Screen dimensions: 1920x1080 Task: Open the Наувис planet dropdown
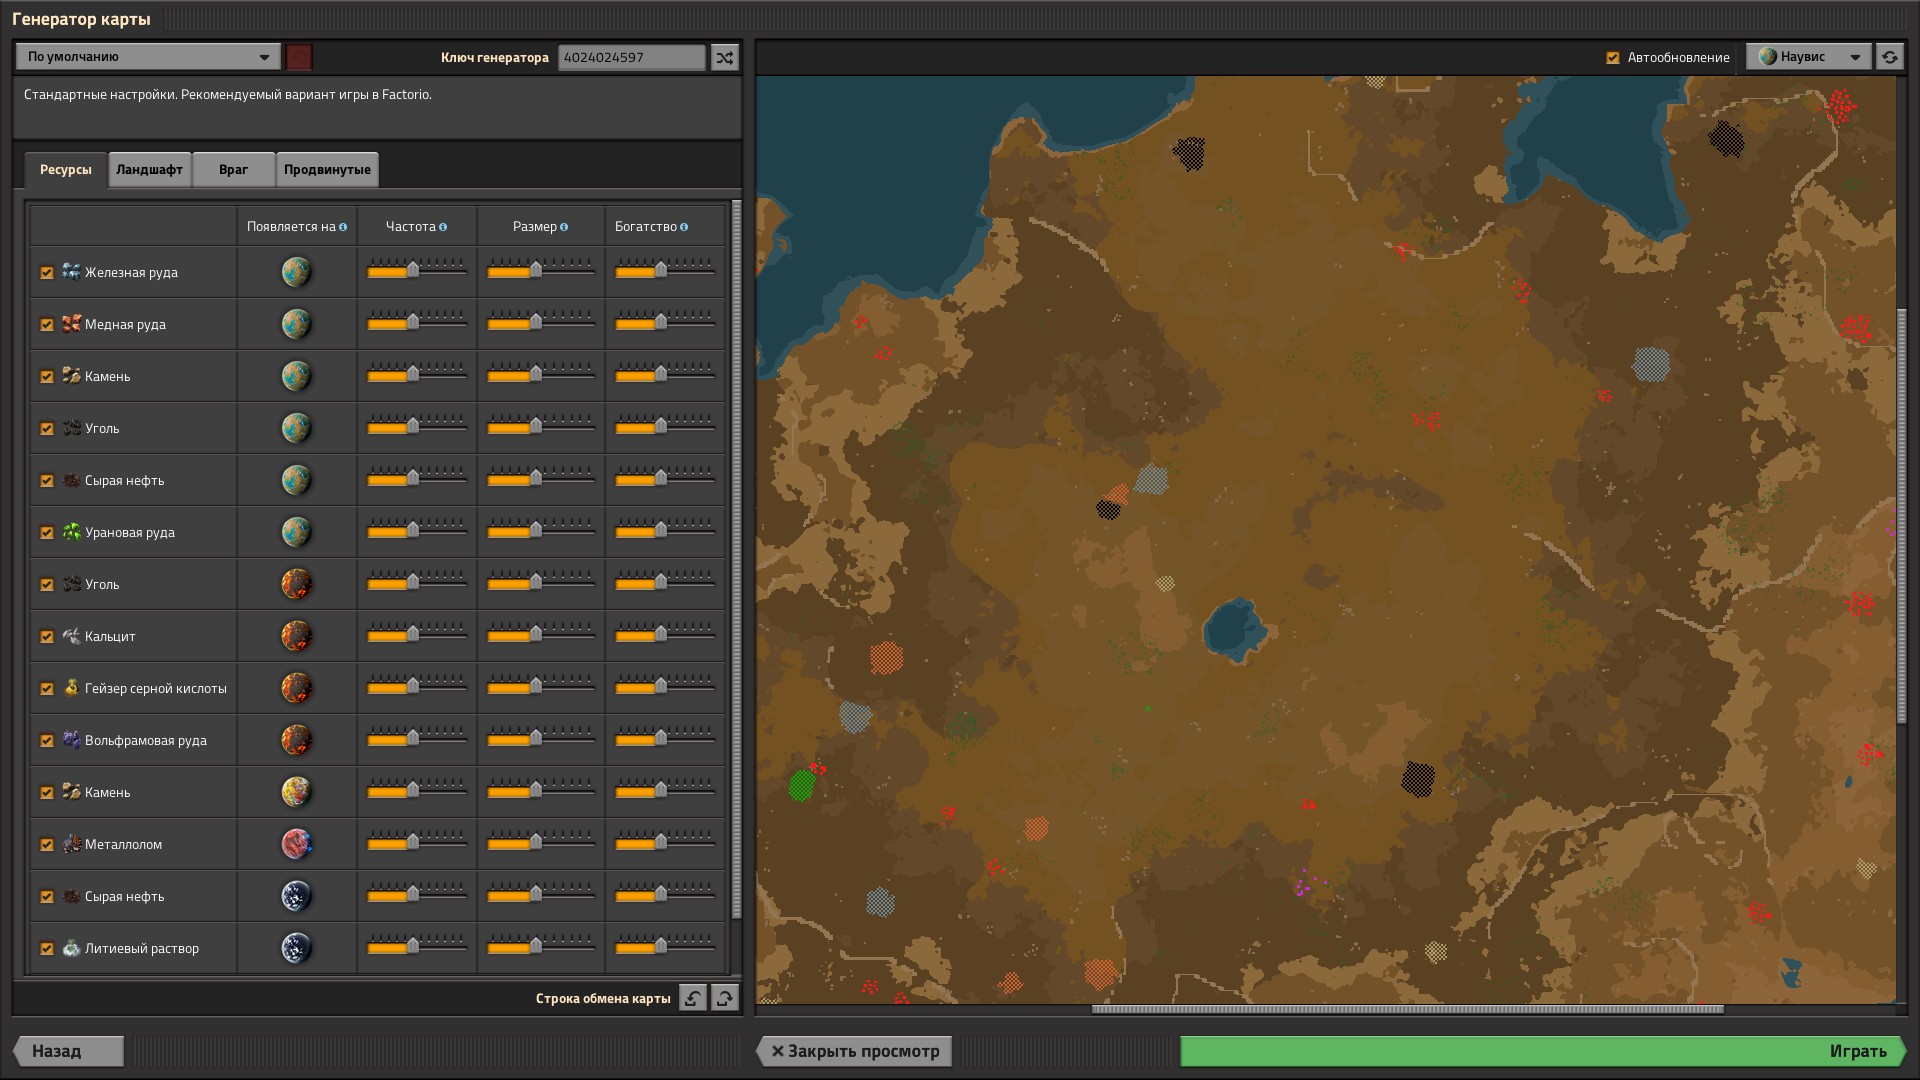point(1810,57)
